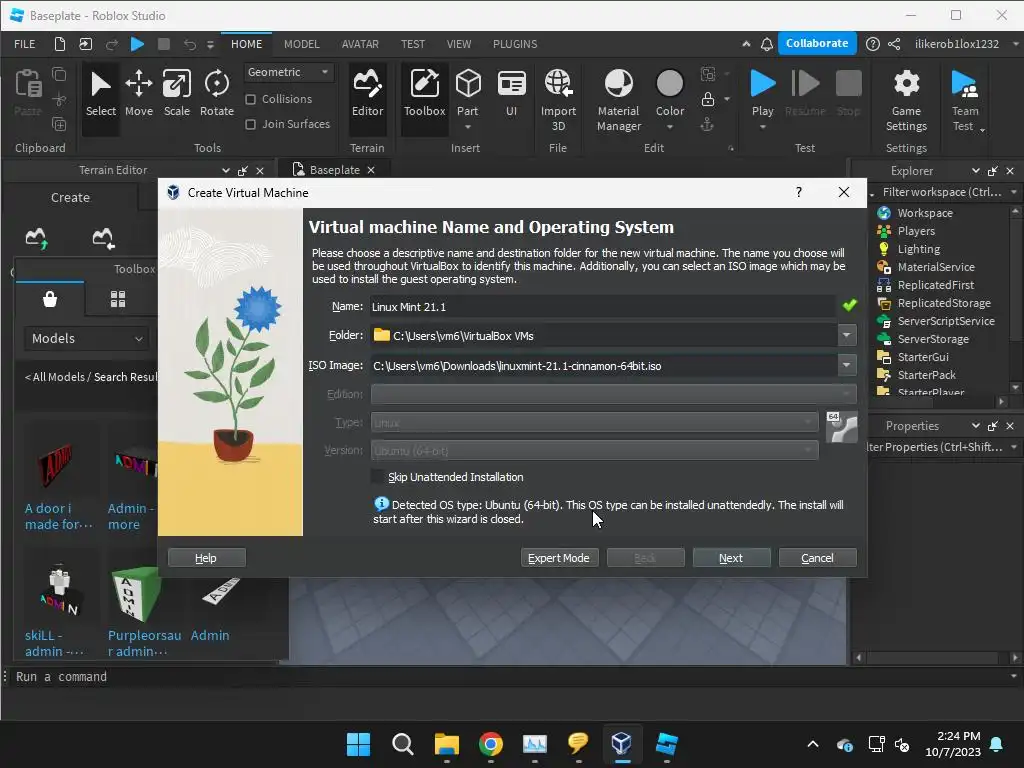Switch to the VIEW ribbon tab
The width and height of the screenshot is (1024, 768).
458,44
